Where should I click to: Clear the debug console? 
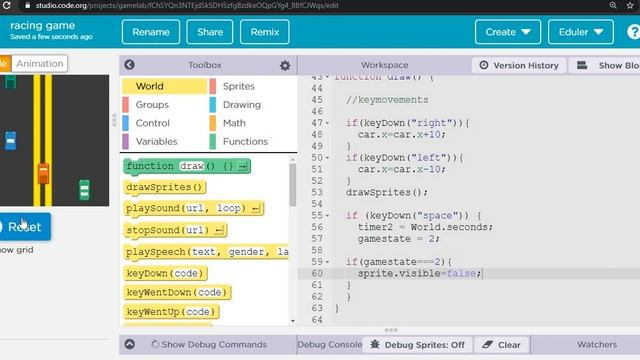tap(502, 345)
